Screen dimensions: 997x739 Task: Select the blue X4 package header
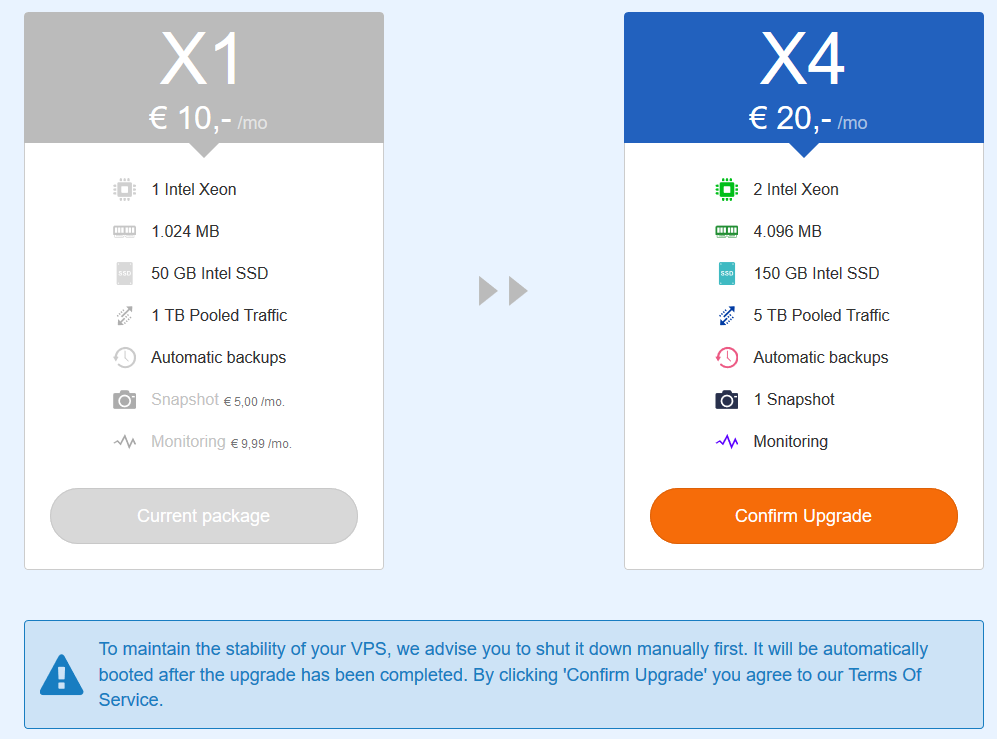804,78
